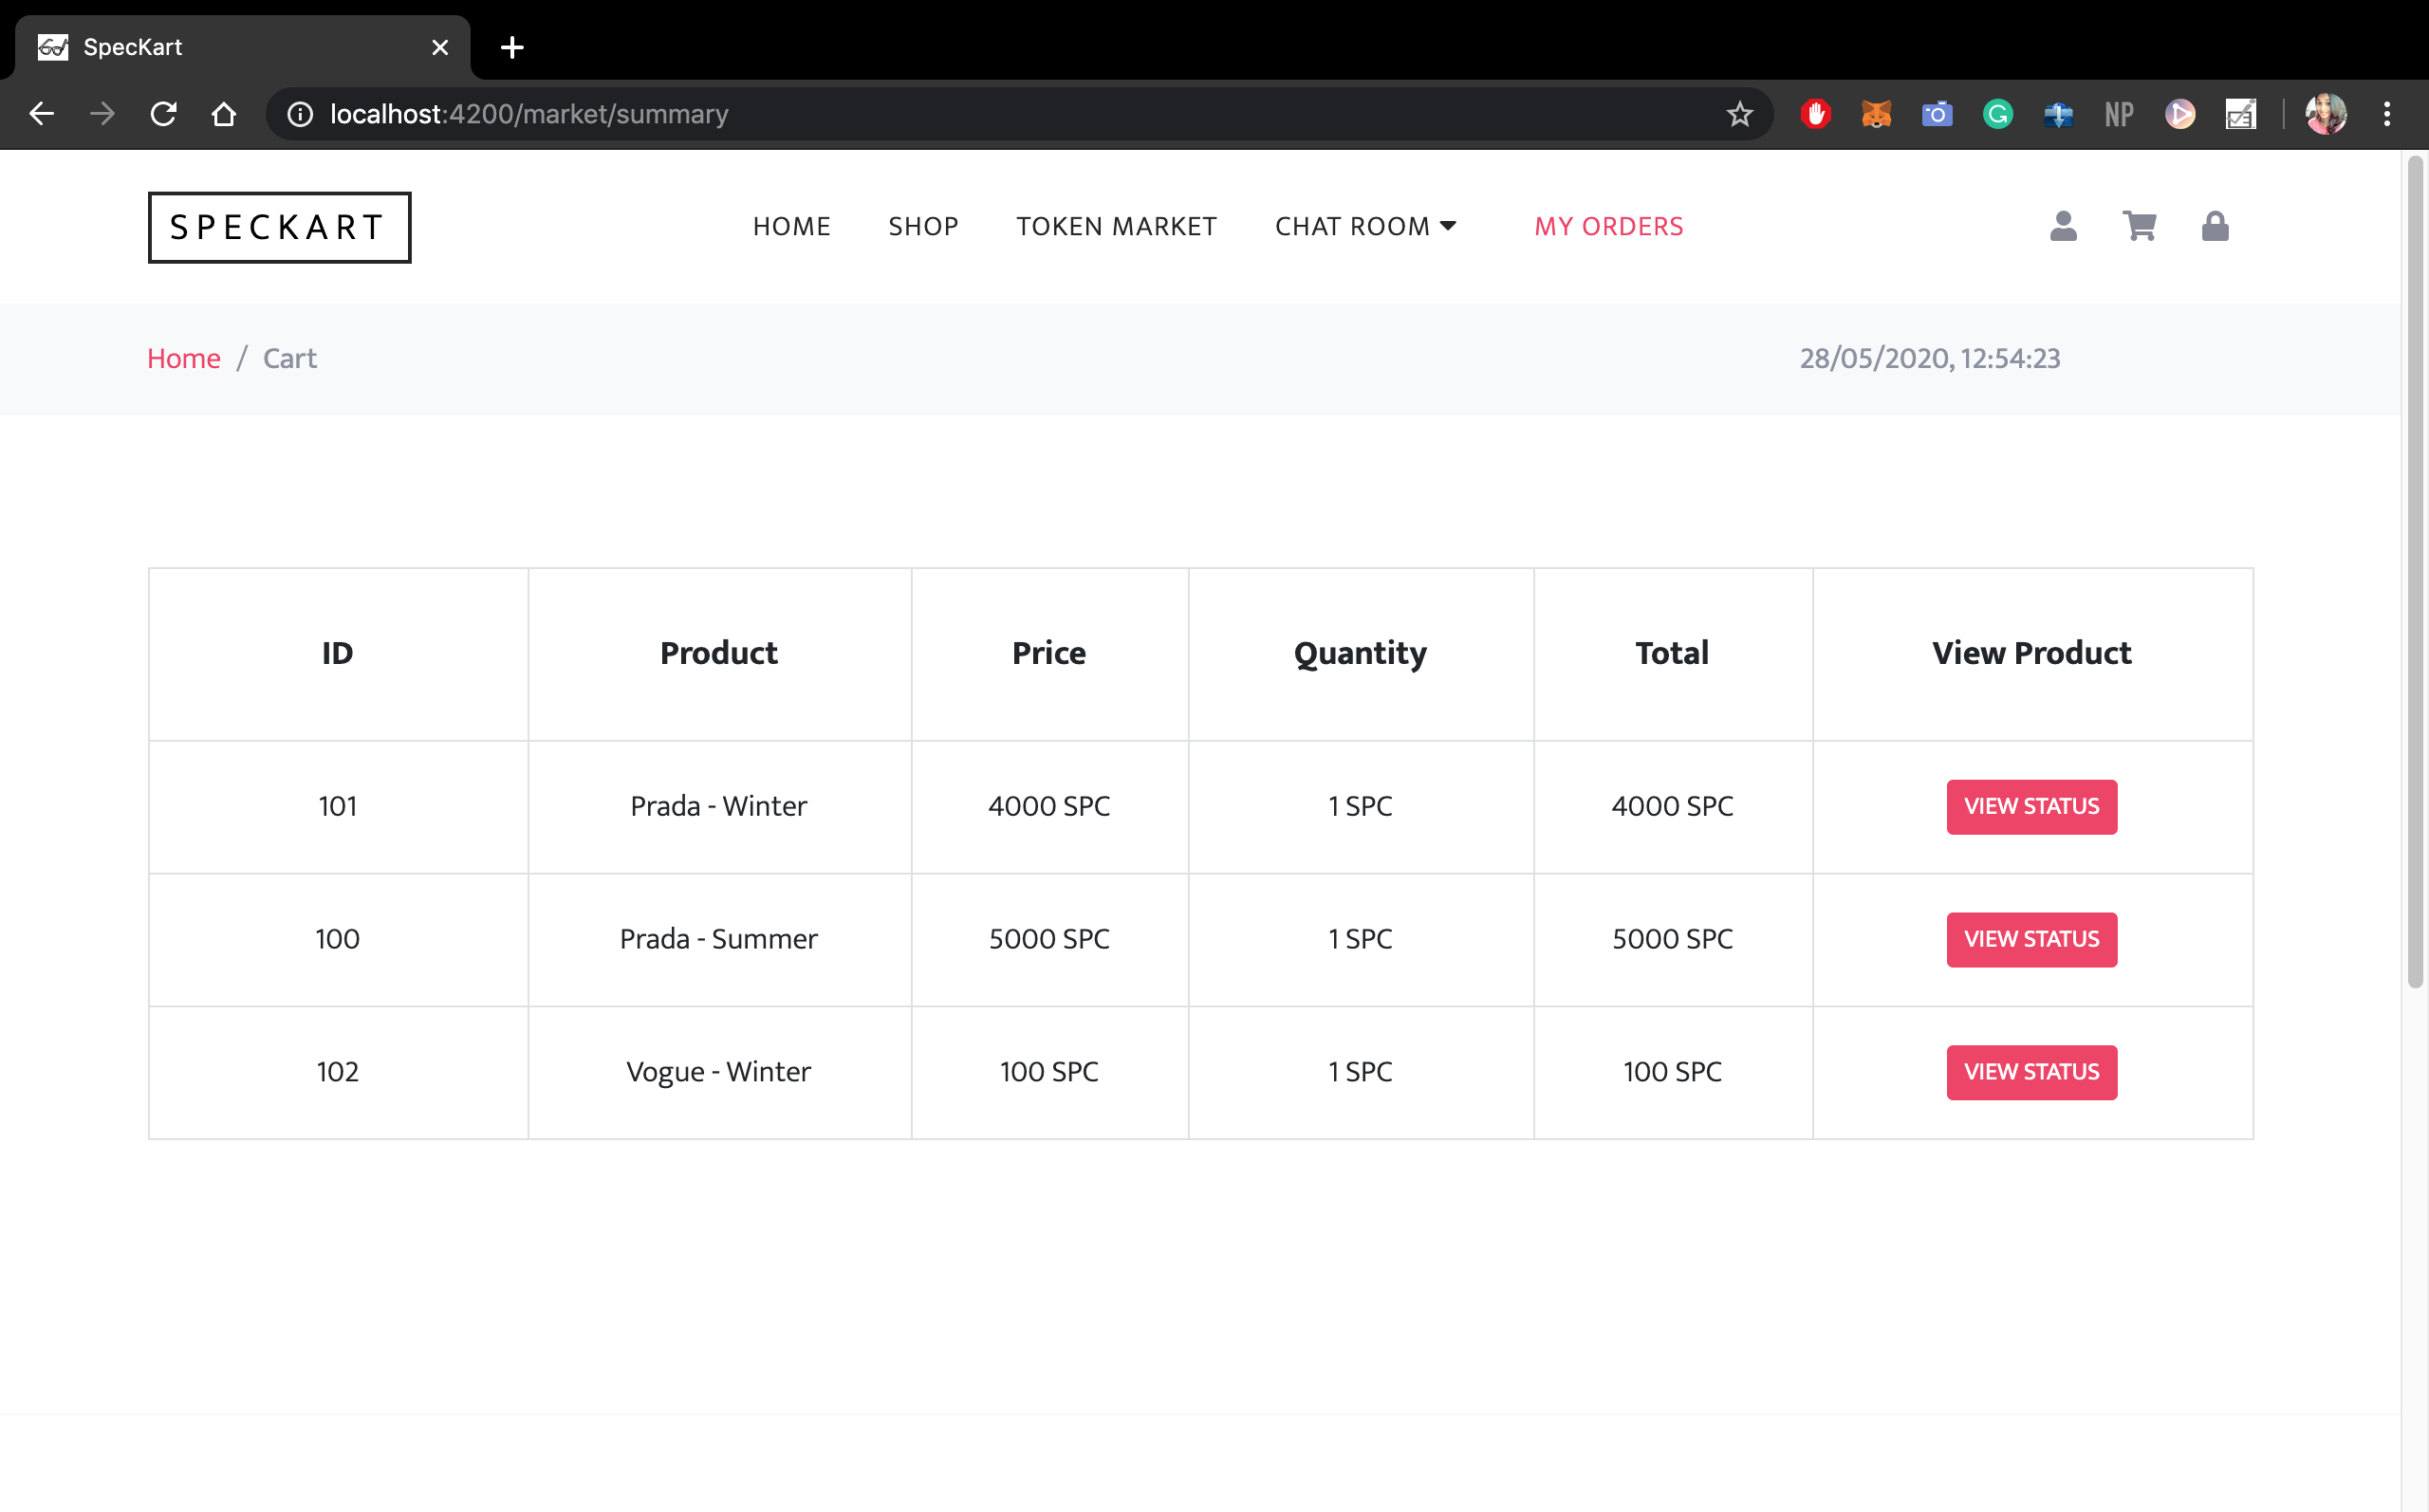Viewport: 2429px width, 1512px height.
Task: Click the Grammarly extension icon
Action: 1997,114
